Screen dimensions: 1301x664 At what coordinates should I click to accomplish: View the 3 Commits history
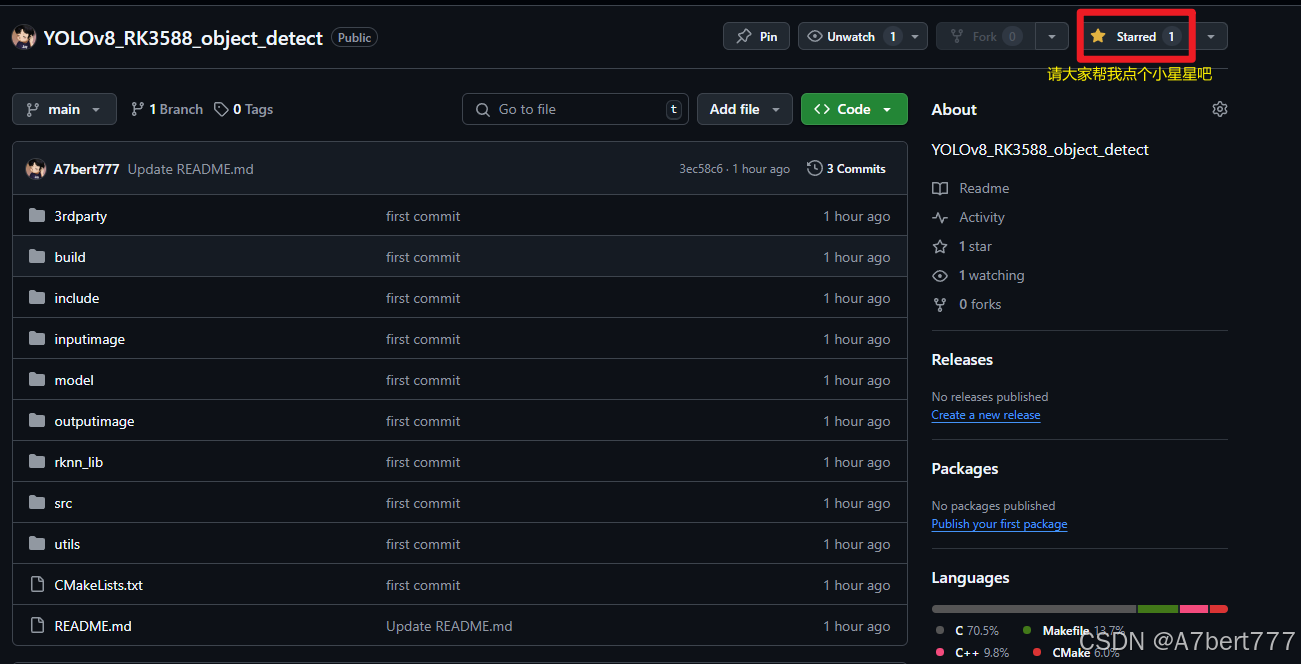846,169
